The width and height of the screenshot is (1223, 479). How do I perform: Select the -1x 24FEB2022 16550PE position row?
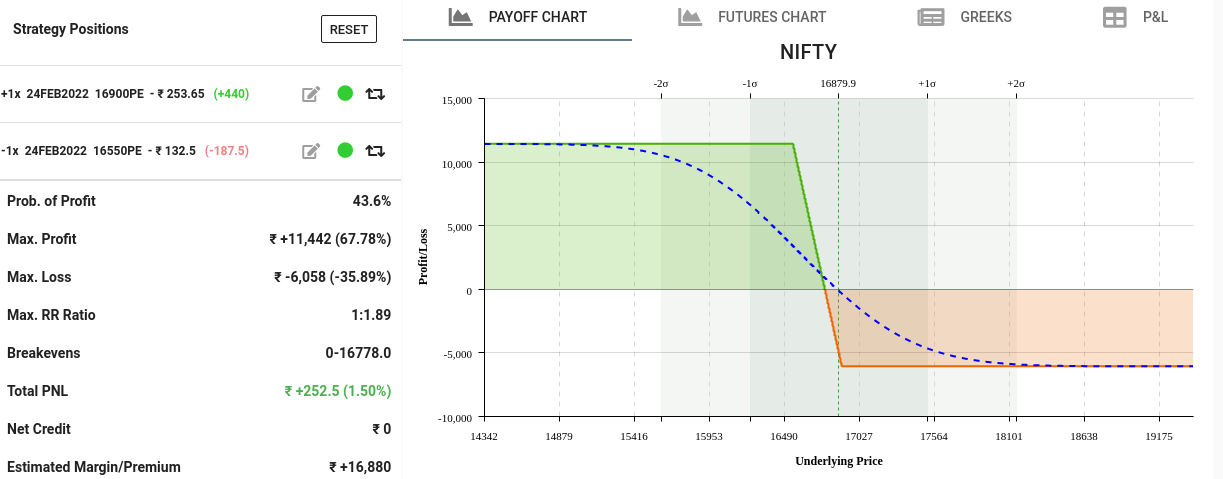pyautogui.click(x=125, y=151)
